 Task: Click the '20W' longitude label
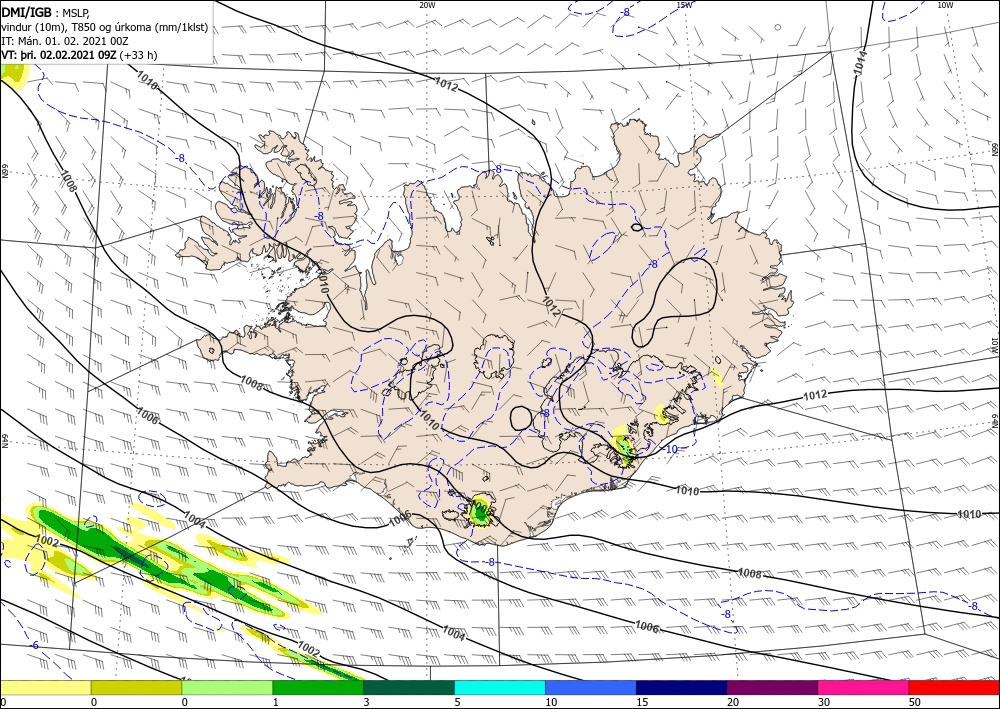point(427,5)
